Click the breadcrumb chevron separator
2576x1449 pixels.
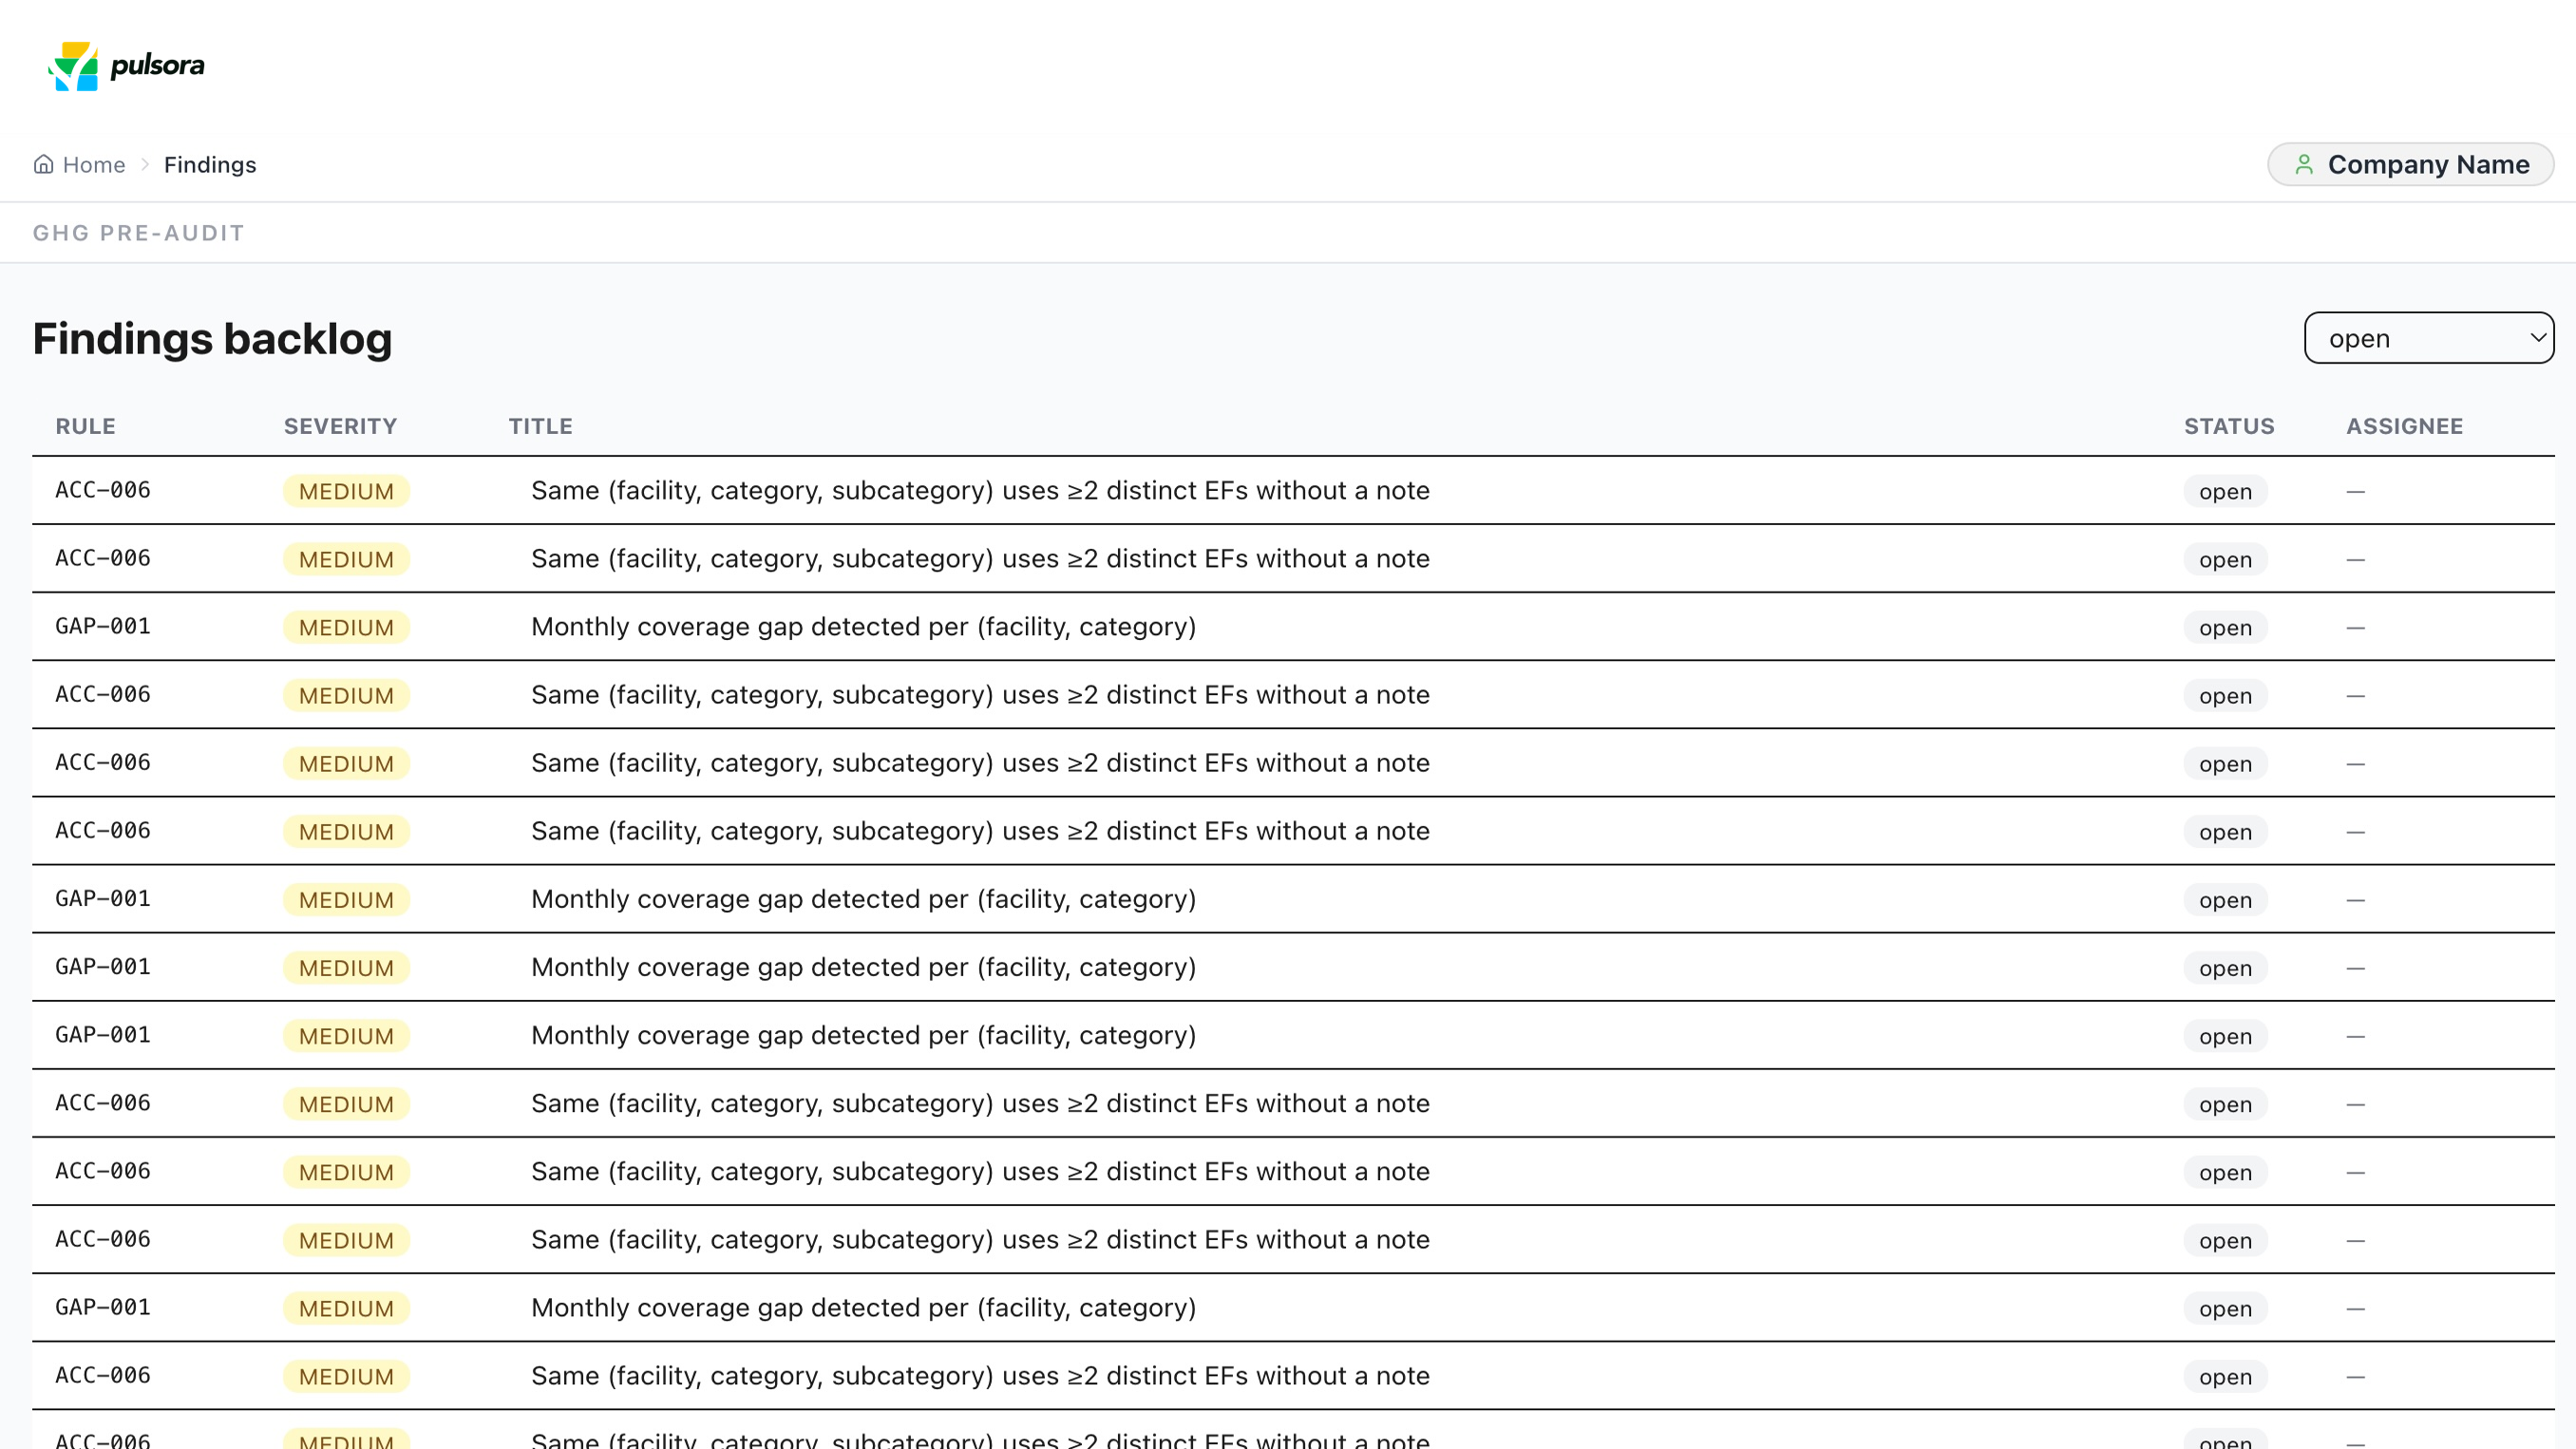point(145,164)
